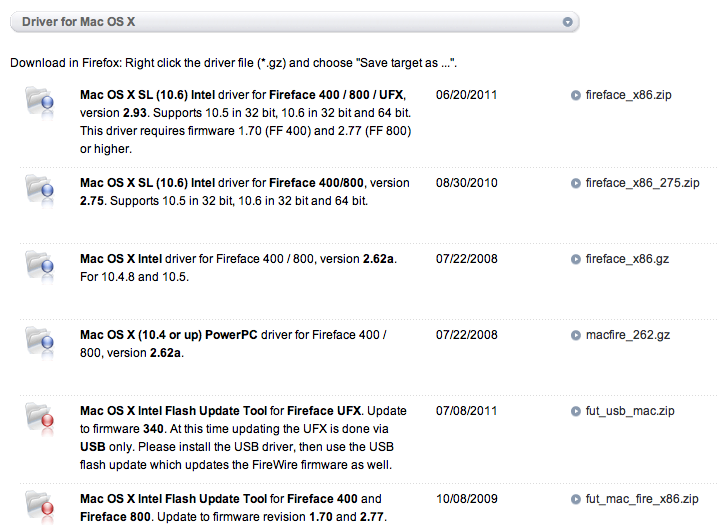Click arrow icon next to fireface_x86_275.zip
Image resolution: width=719 pixels, height=531 pixels.
pyautogui.click(x=576, y=184)
